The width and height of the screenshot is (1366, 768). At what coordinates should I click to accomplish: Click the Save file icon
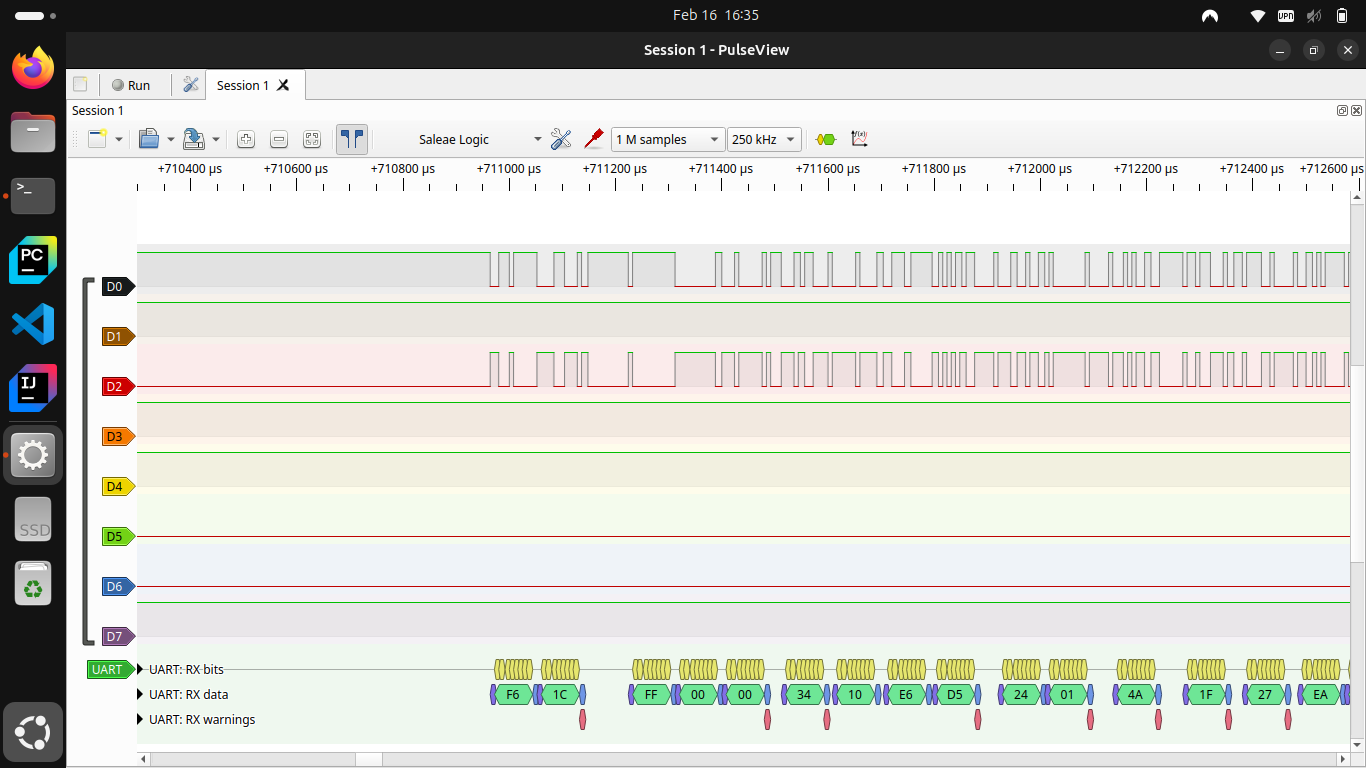(x=194, y=139)
